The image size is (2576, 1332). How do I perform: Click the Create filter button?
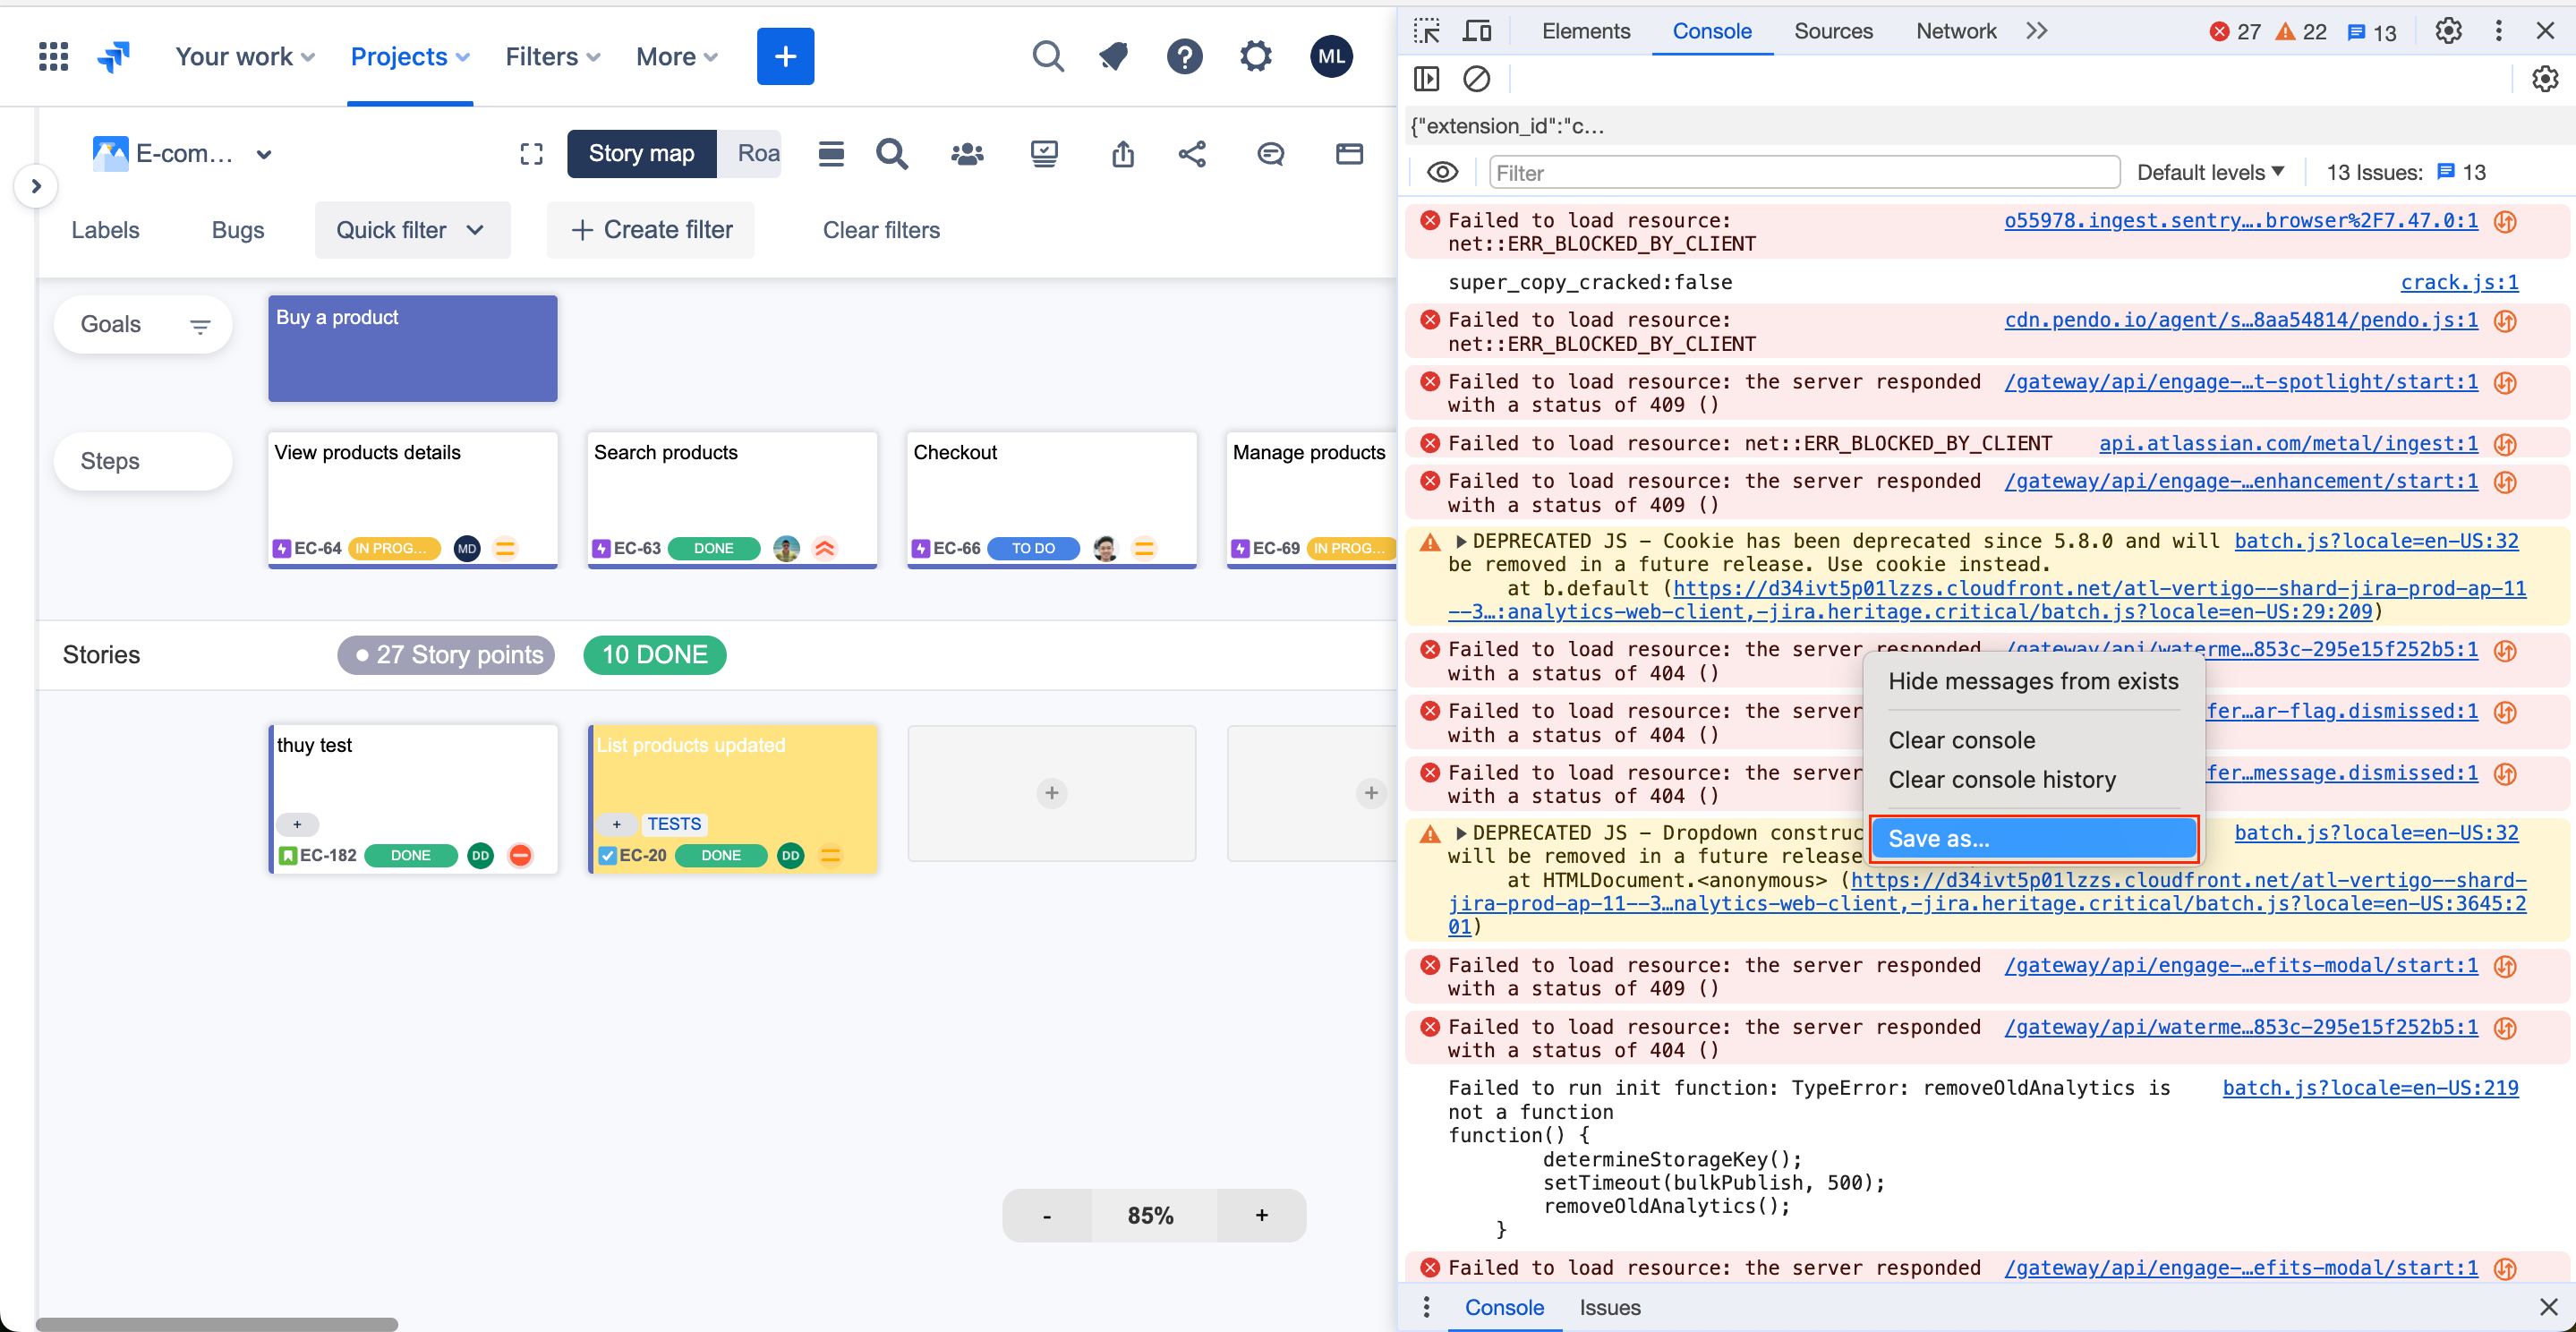pyautogui.click(x=651, y=230)
